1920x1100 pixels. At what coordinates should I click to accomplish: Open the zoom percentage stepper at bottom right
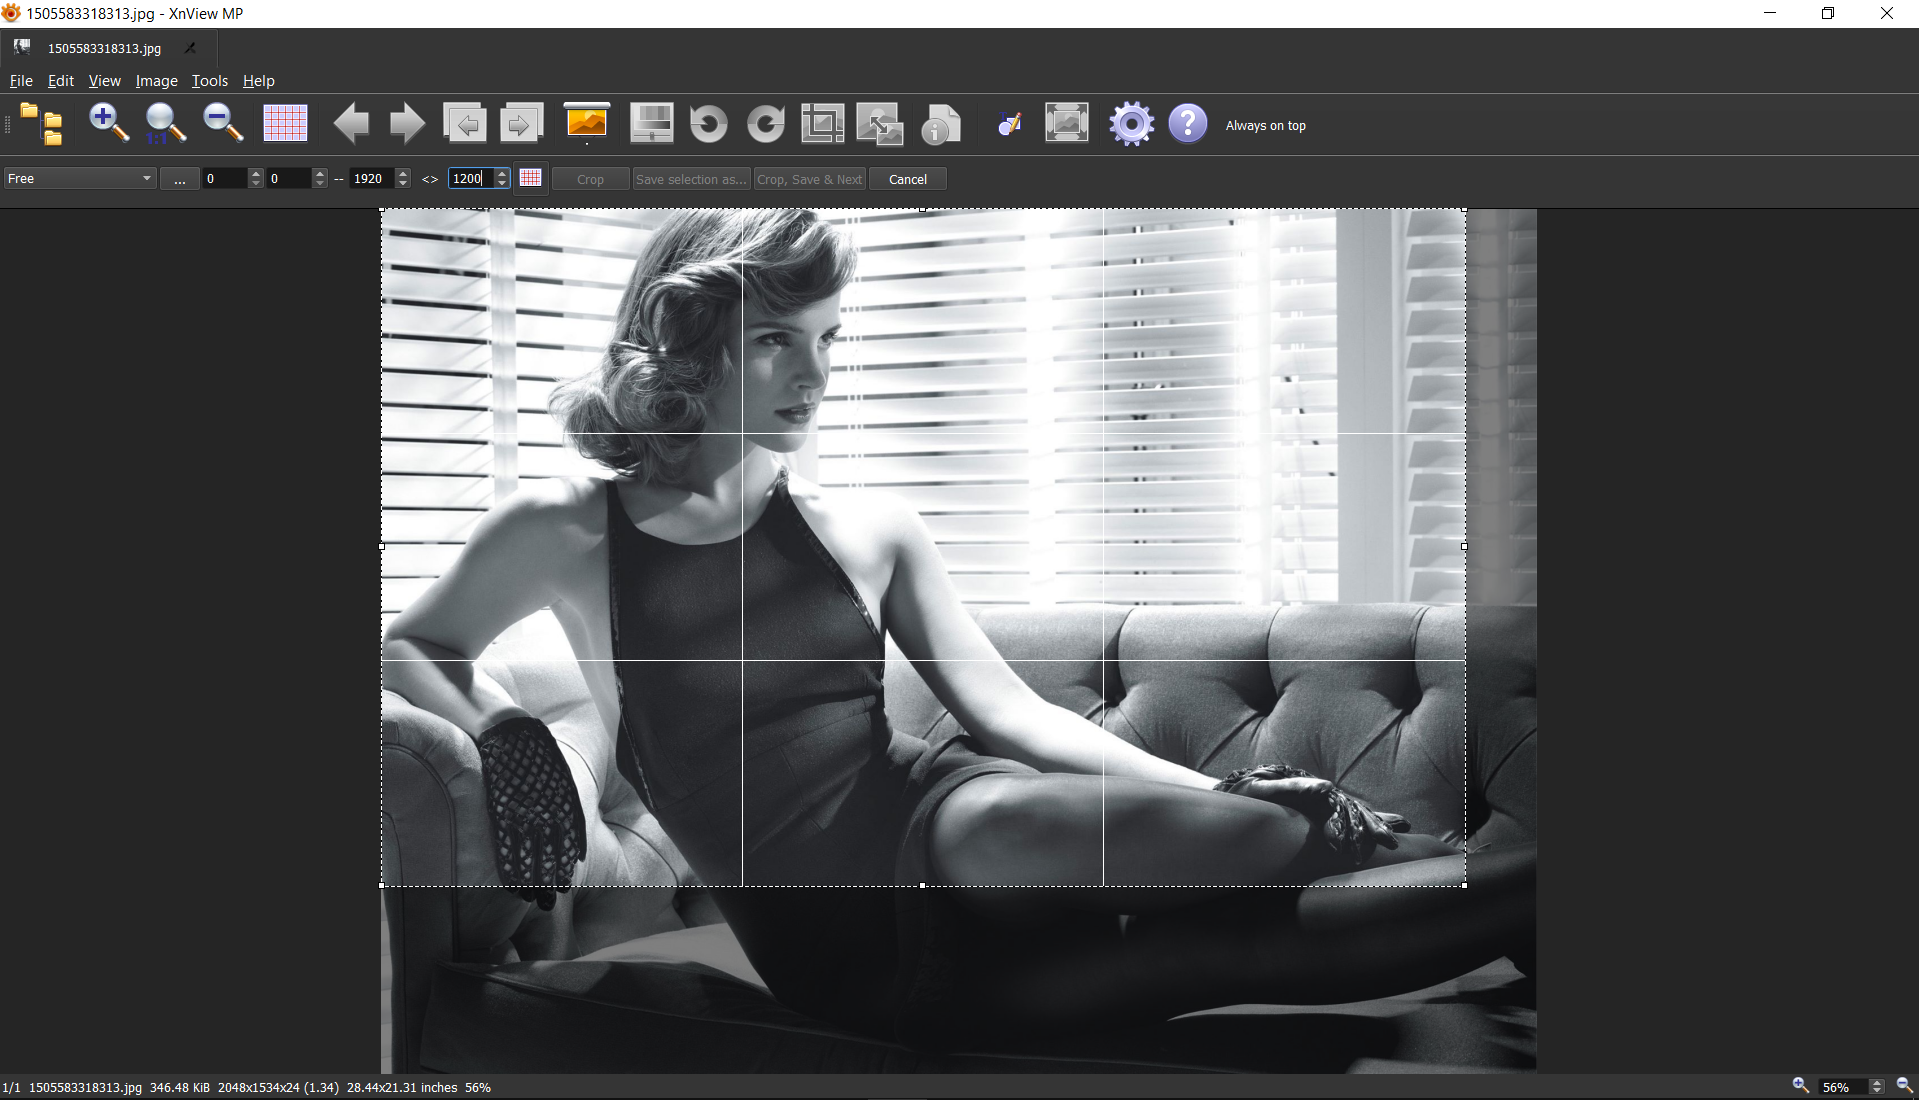(1876, 1087)
